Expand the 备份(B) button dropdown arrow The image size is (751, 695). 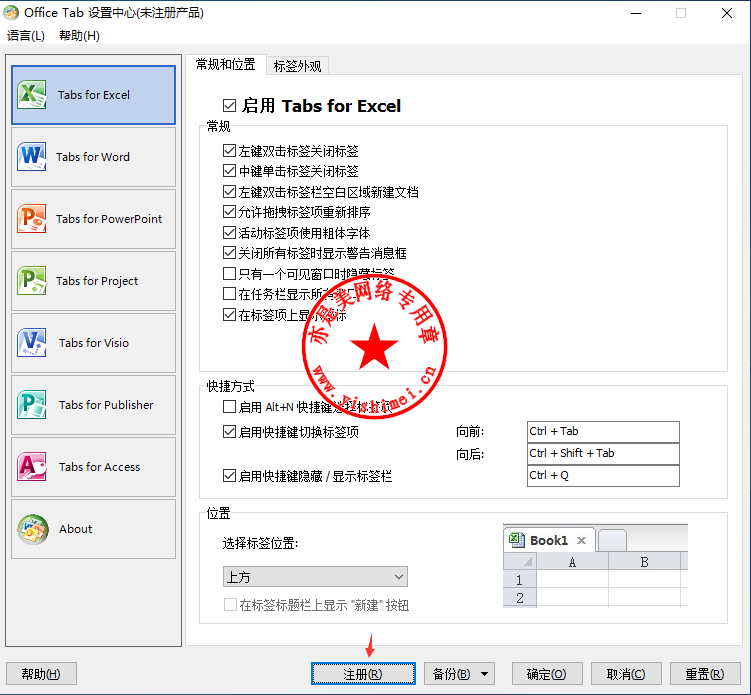coord(485,674)
